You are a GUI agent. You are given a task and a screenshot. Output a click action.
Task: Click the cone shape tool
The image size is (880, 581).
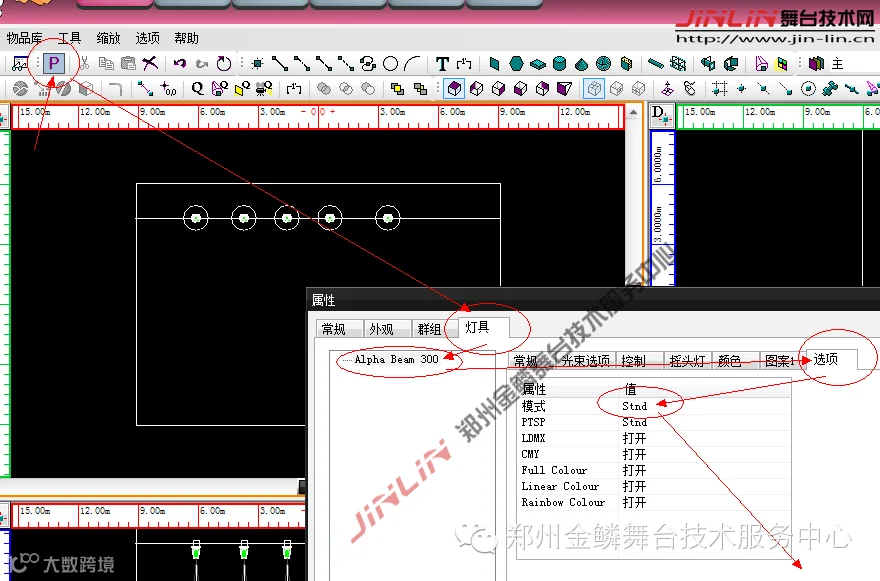point(581,64)
